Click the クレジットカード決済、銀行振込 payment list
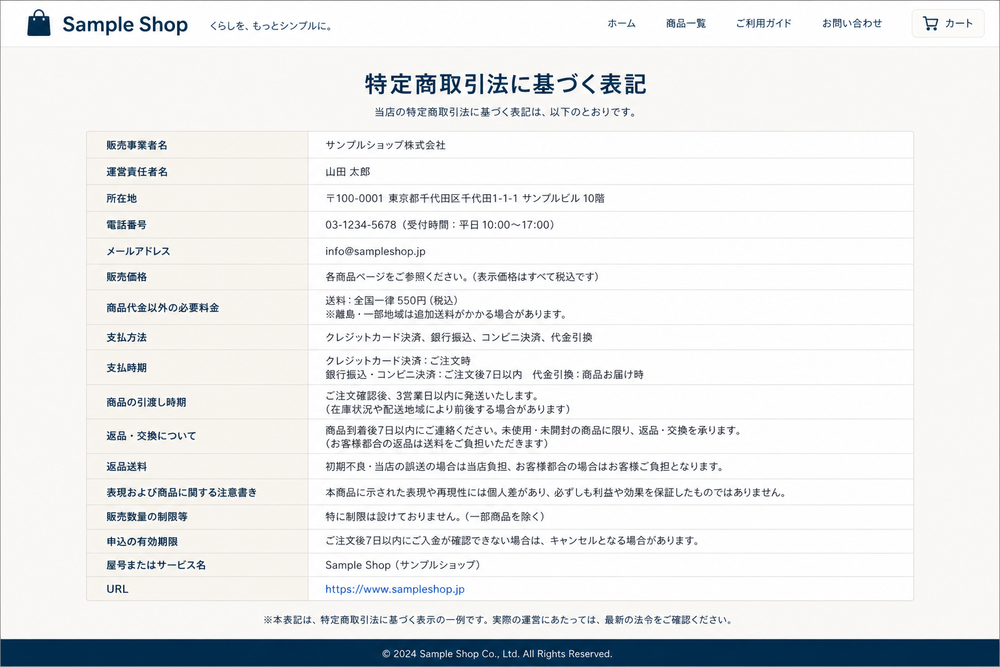Screen dimensions: 1000x667 point(459,337)
